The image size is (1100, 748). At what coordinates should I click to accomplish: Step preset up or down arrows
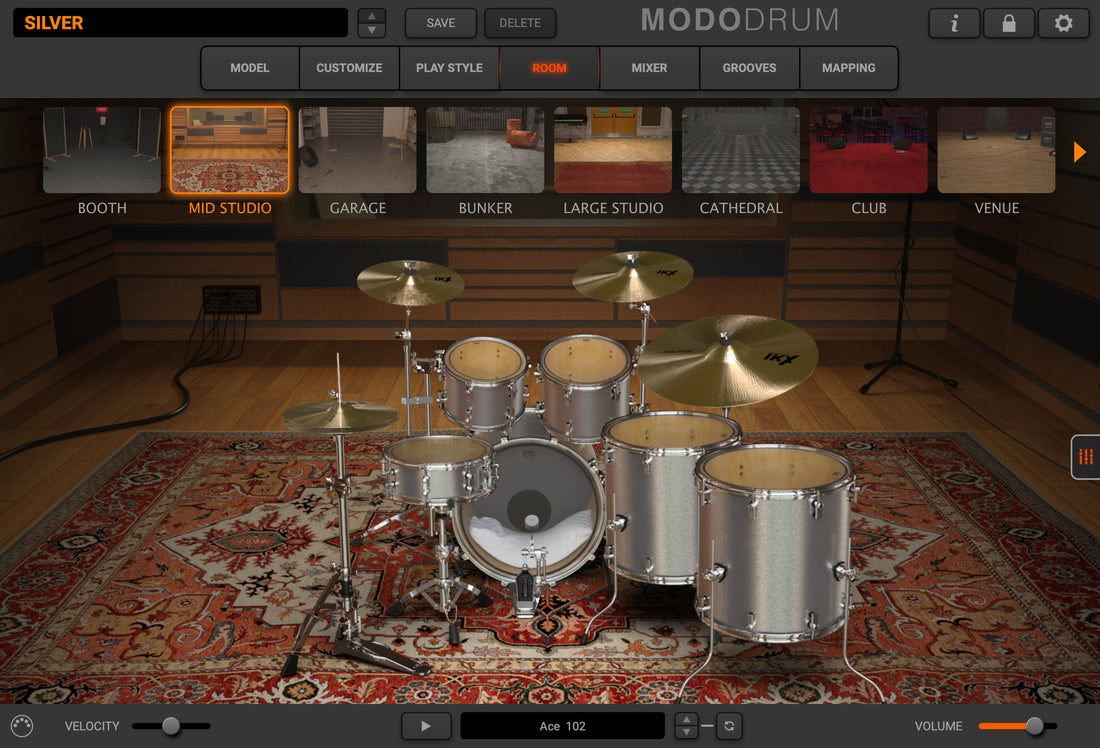(x=372, y=23)
